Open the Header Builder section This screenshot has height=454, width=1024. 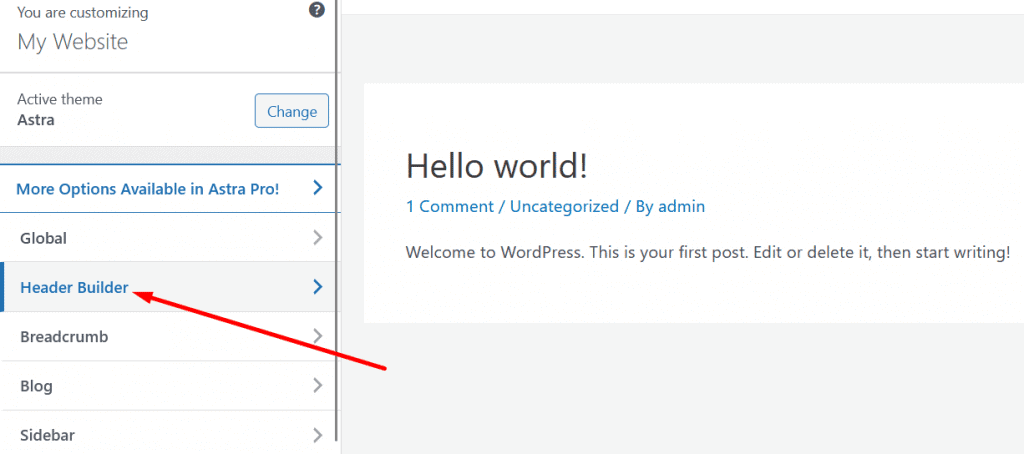(168, 287)
